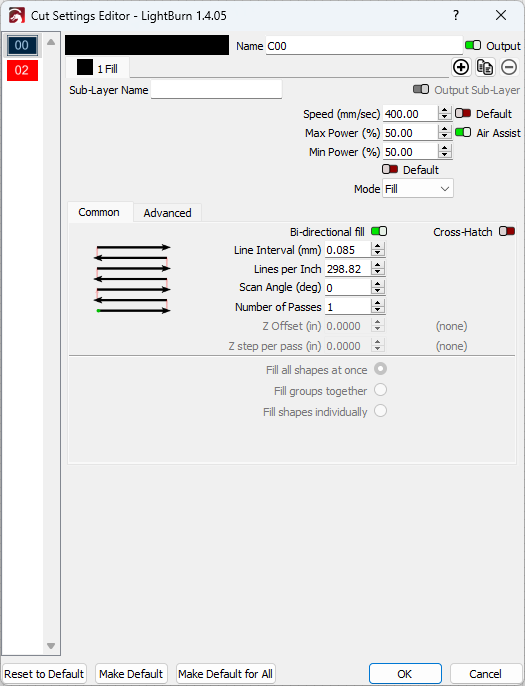This screenshot has height=686, width=525.
Task: Click the LightBurn logo in title bar
Action: click(x=17, y=16)
